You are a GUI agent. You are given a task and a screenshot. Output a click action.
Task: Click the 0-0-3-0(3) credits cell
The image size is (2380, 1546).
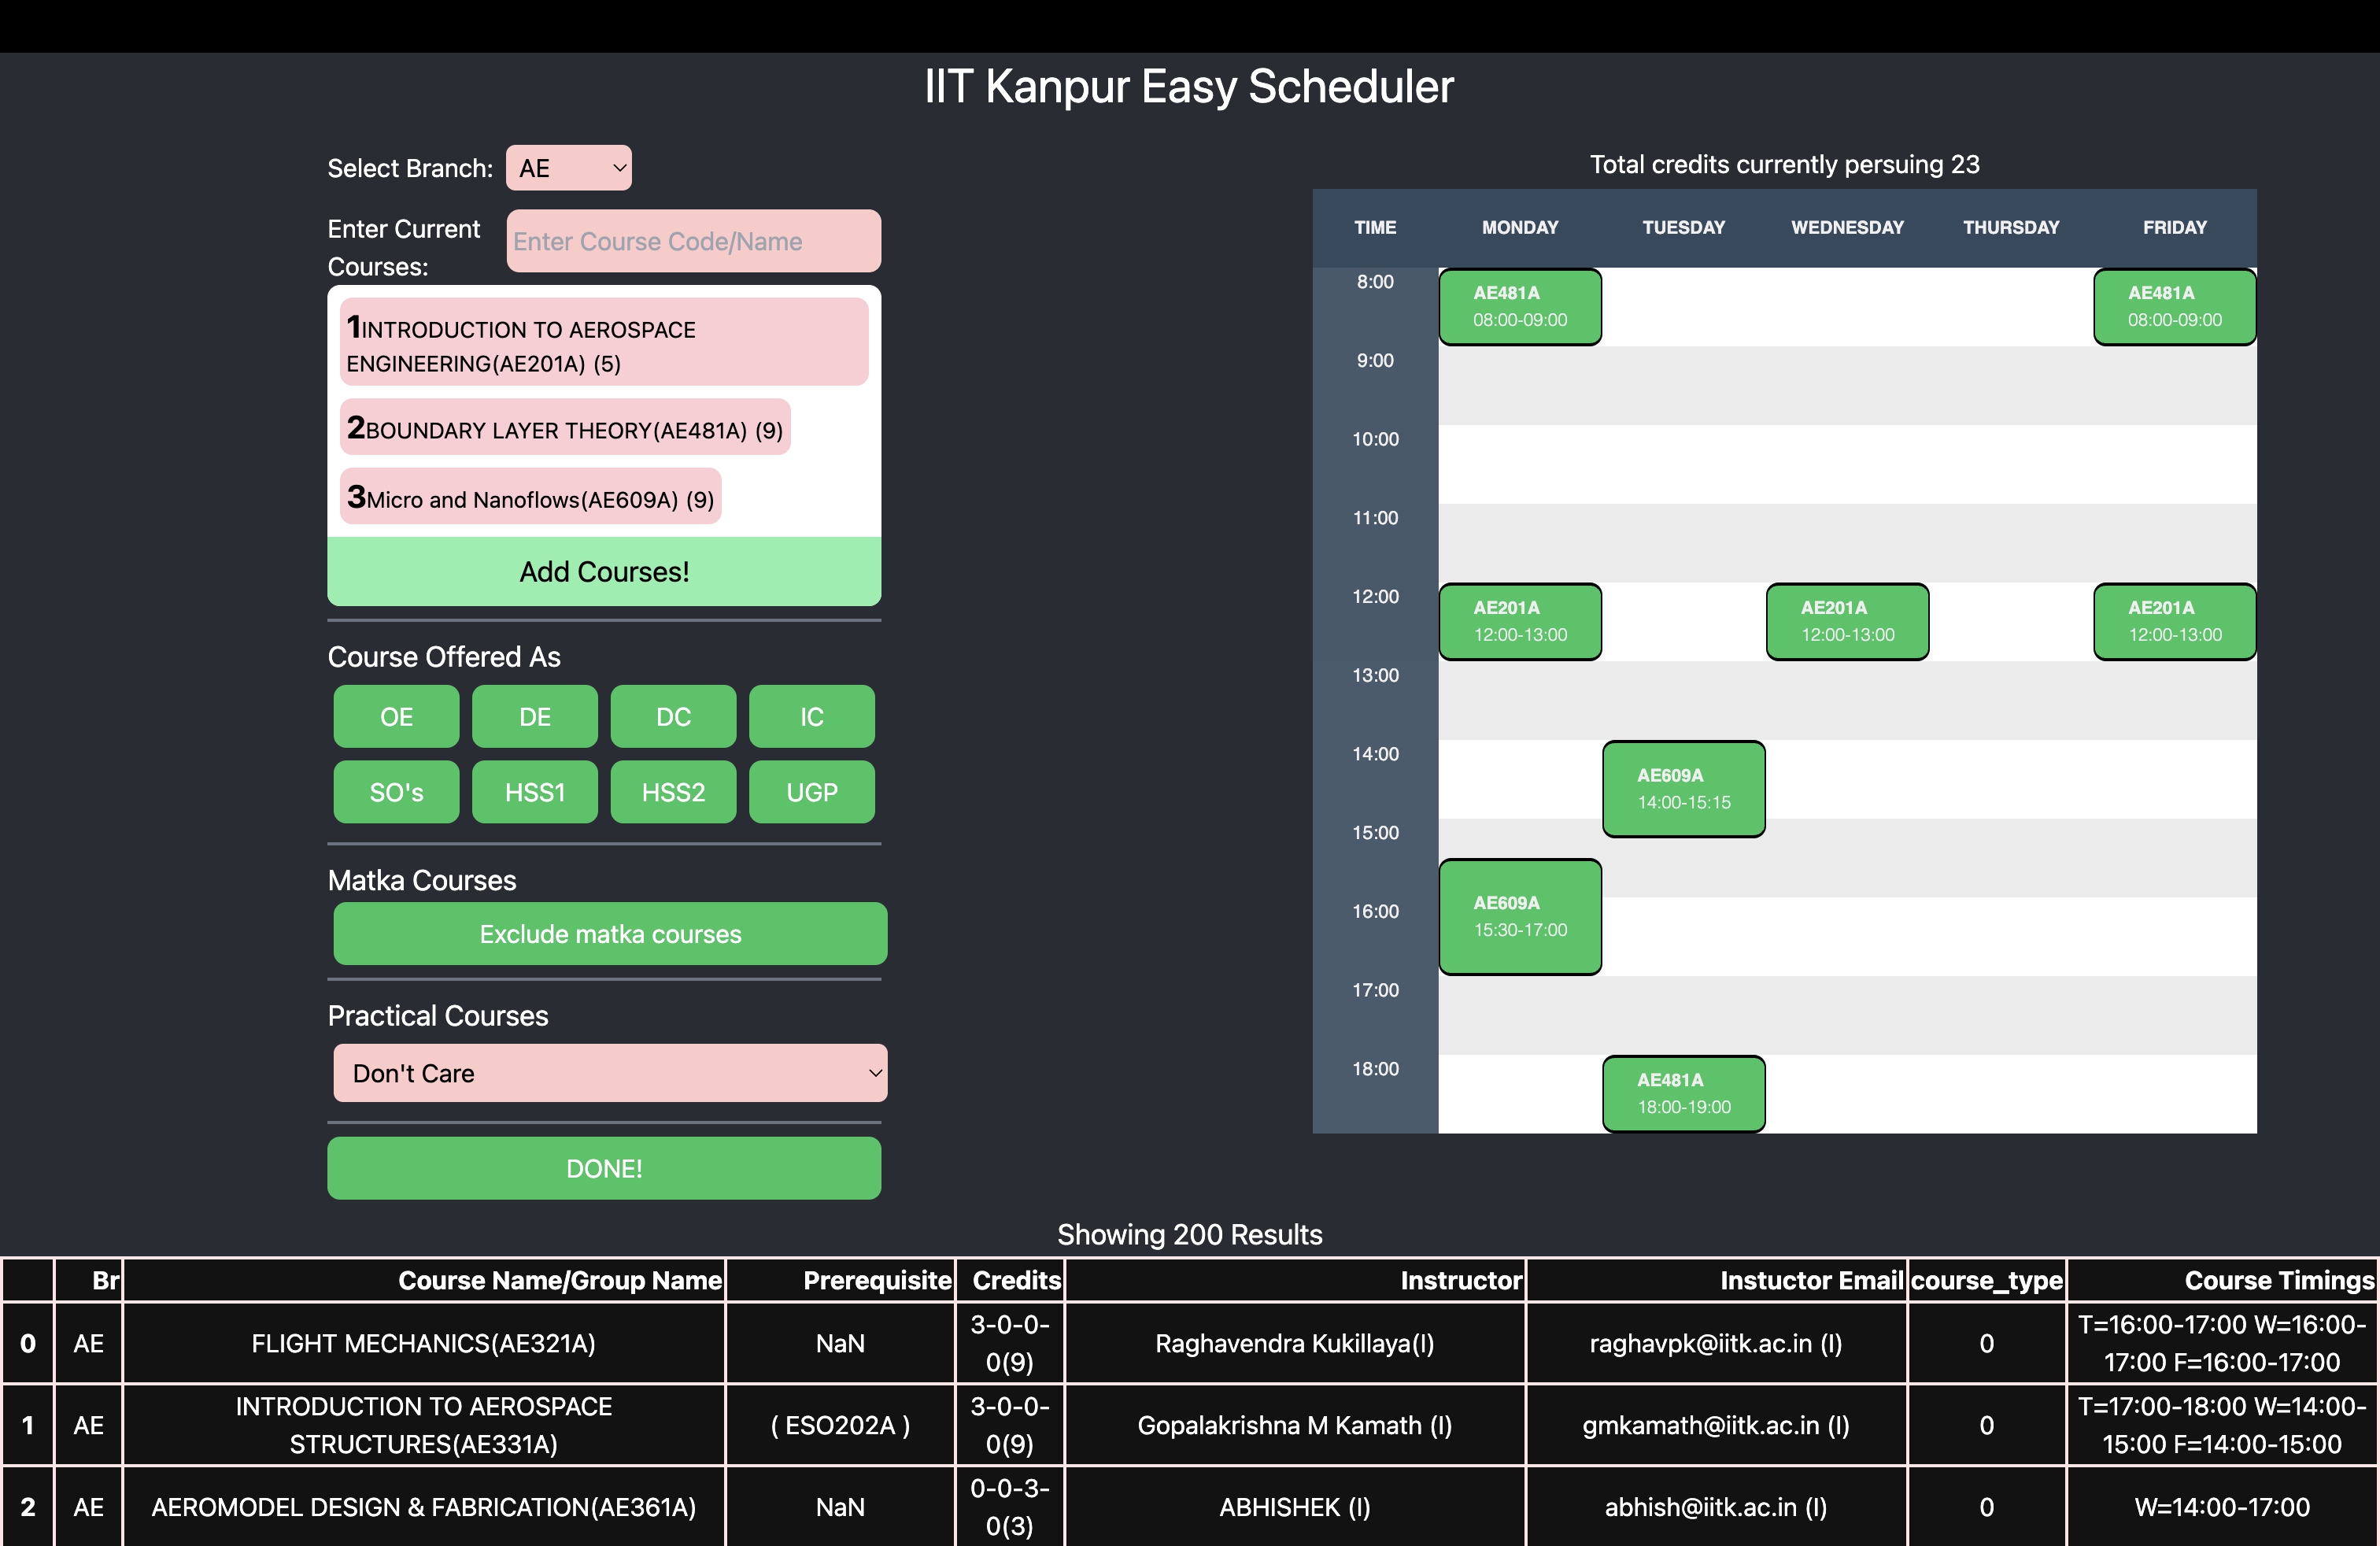[1011, 1507]
